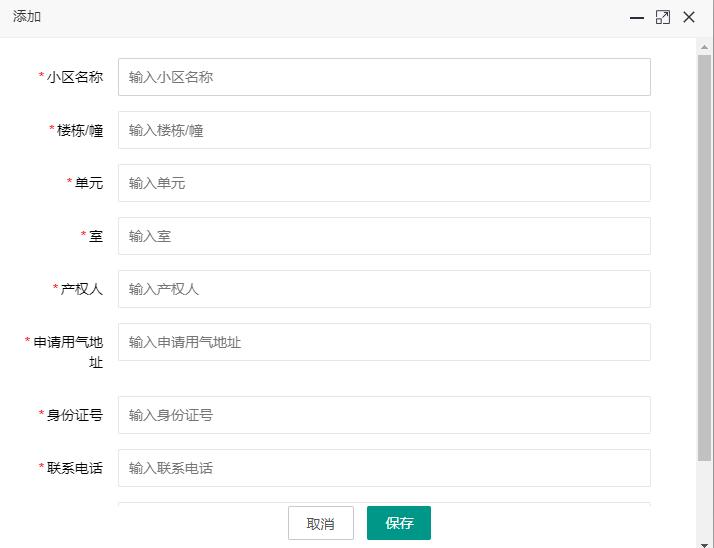The height and width of the screenshot is (548, 714).
Task: Select the 单元 input field
Action: point(384,183)
